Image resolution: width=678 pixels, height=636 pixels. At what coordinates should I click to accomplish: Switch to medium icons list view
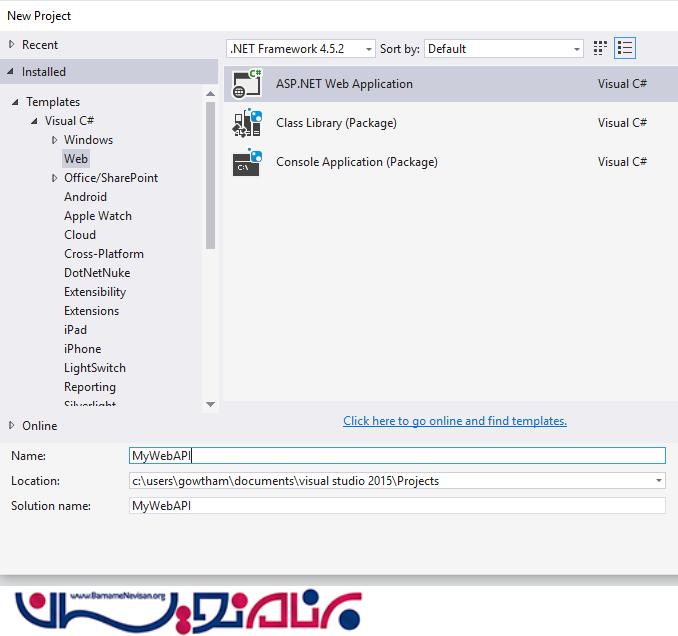pyautogui.click(x=625, y=48)
